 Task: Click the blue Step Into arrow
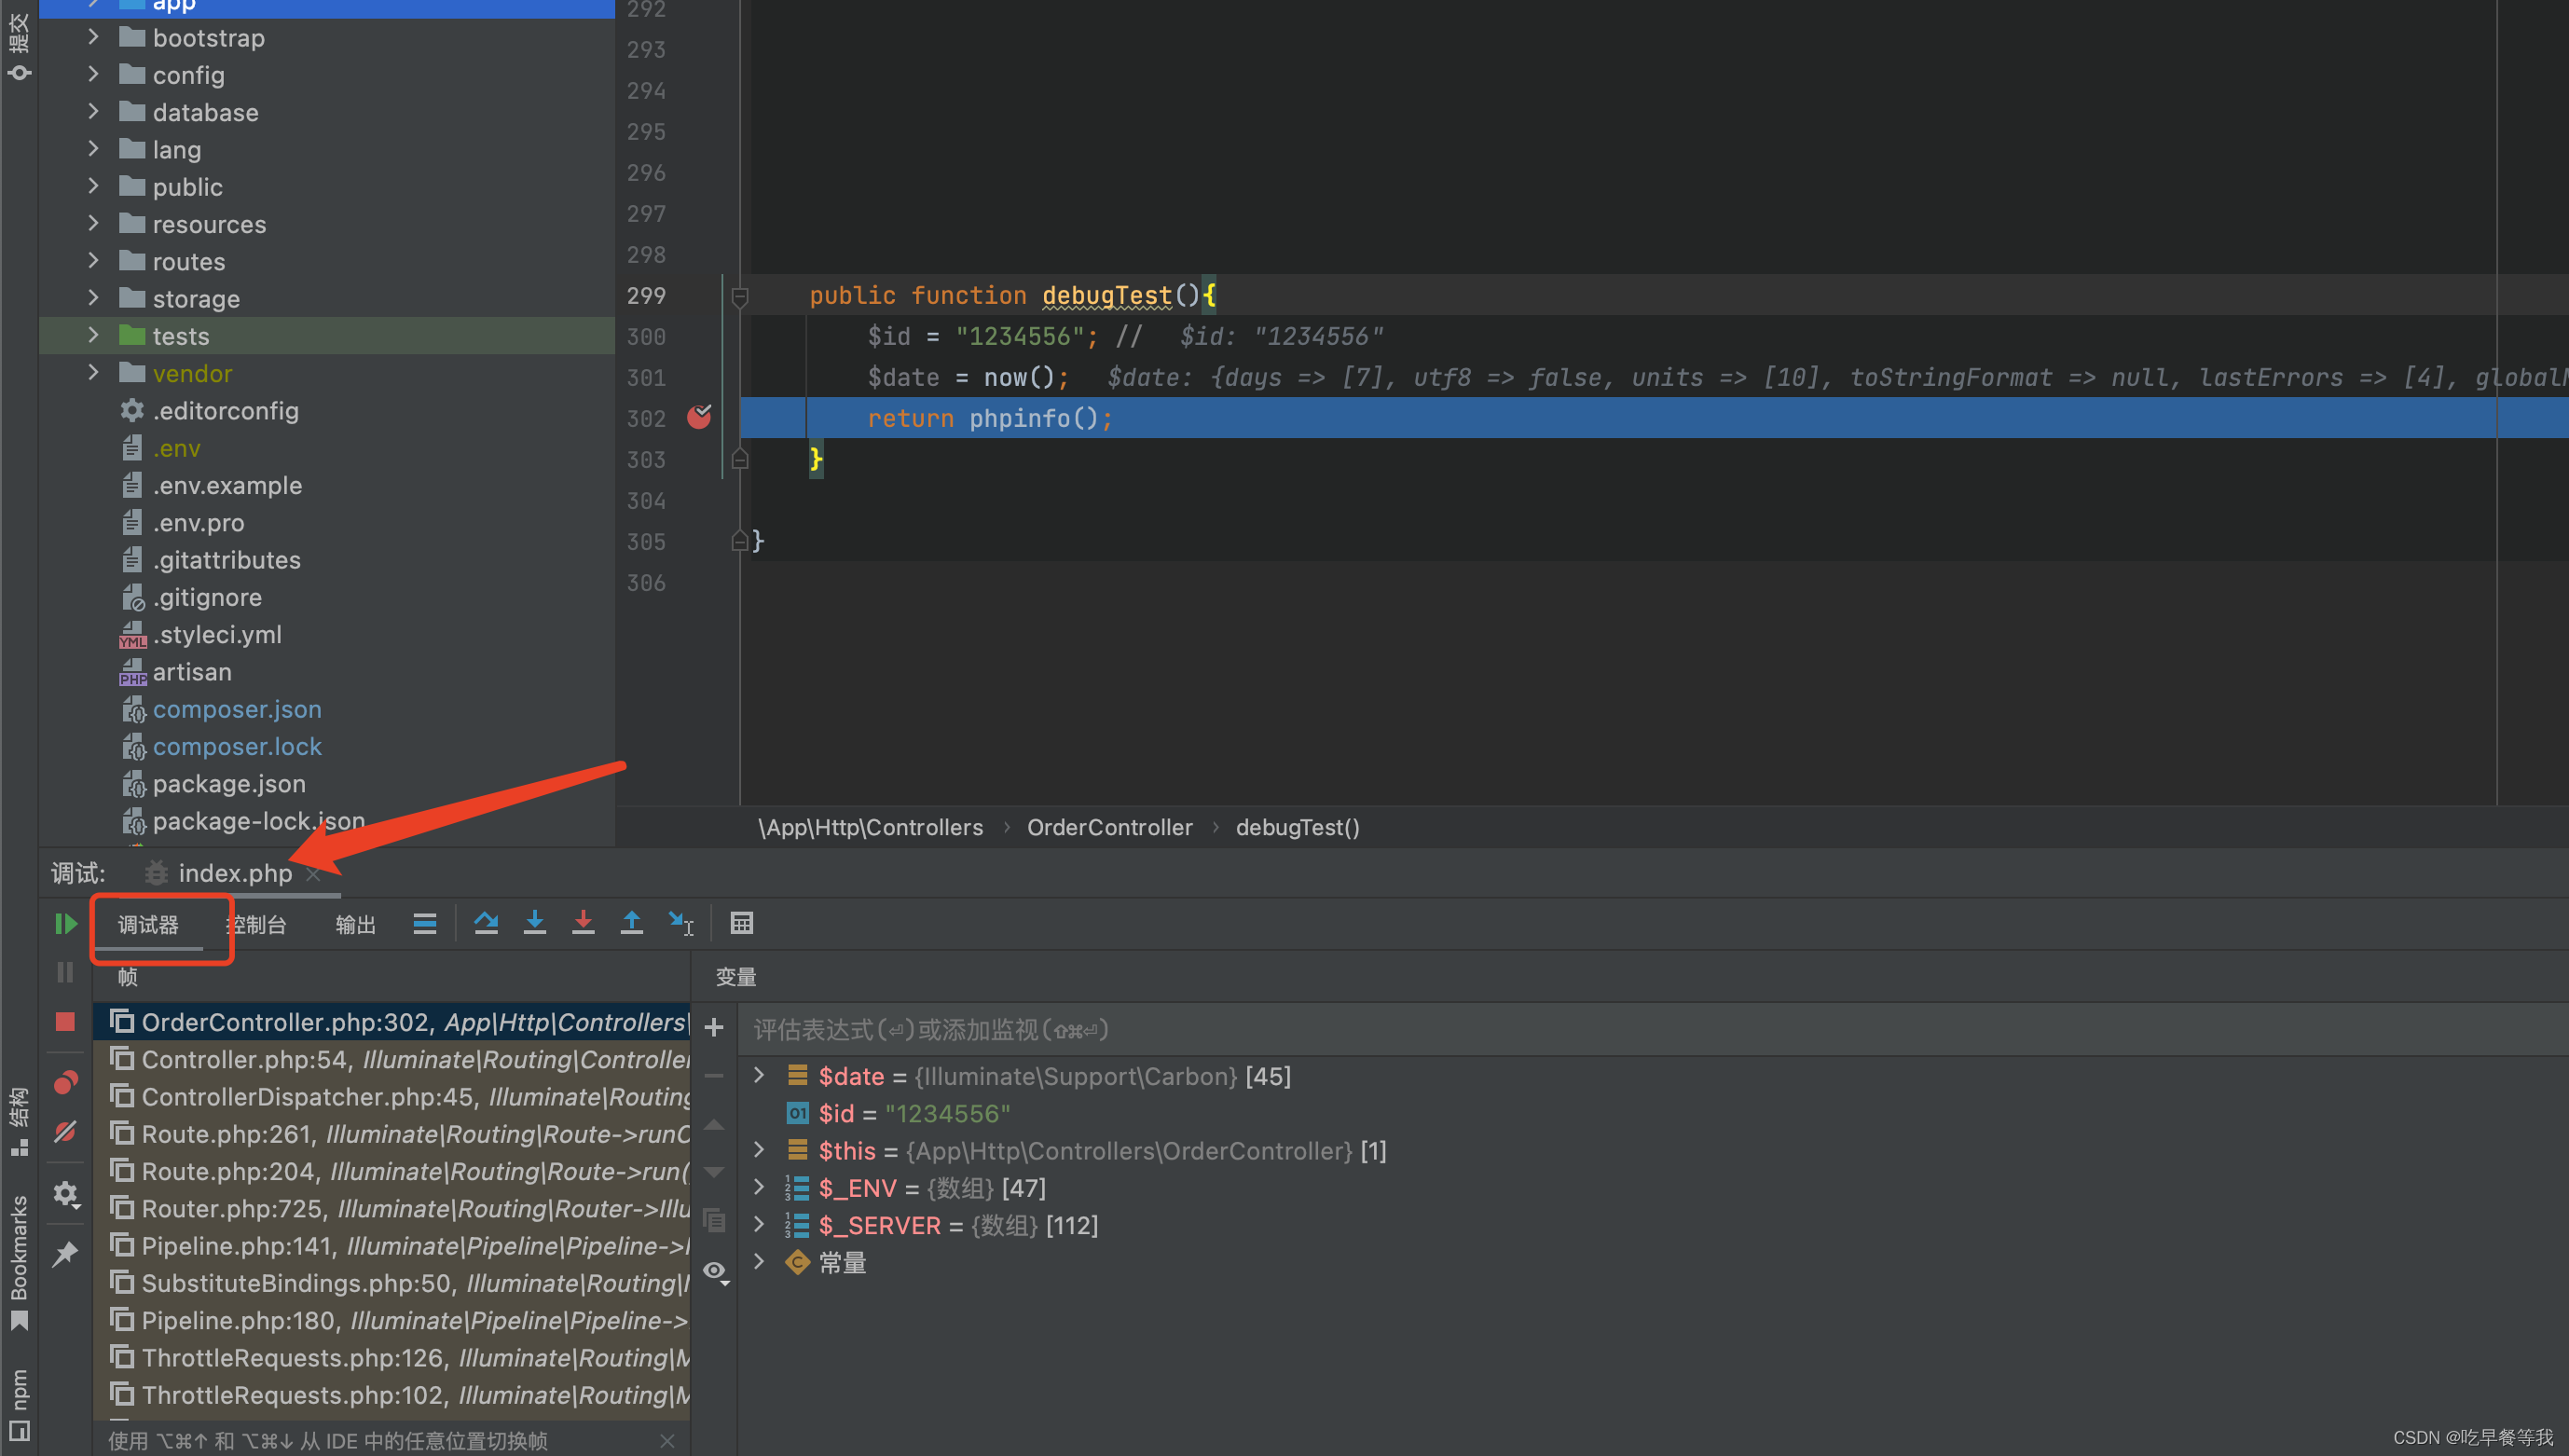[x=535, y=923]
